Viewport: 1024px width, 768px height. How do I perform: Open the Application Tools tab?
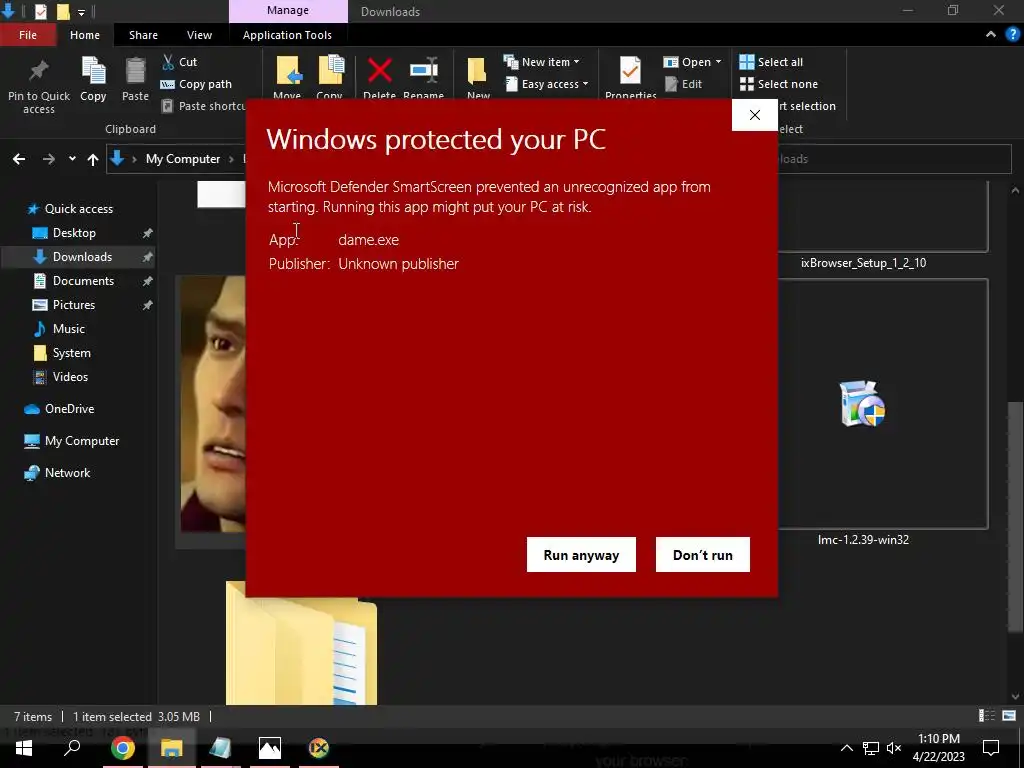[x=287, y=35]
